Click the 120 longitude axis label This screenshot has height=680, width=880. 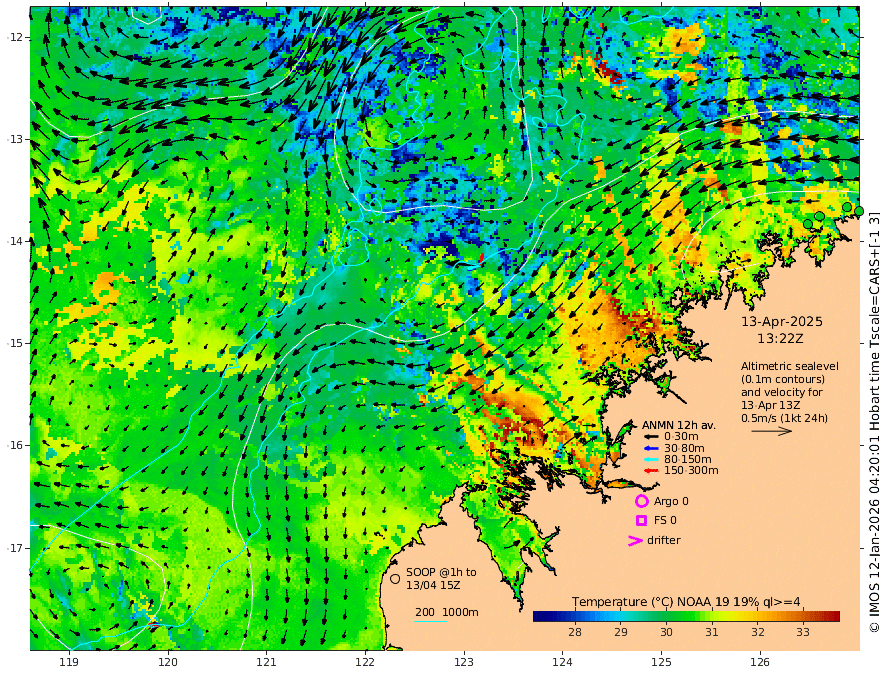(168, 663)
